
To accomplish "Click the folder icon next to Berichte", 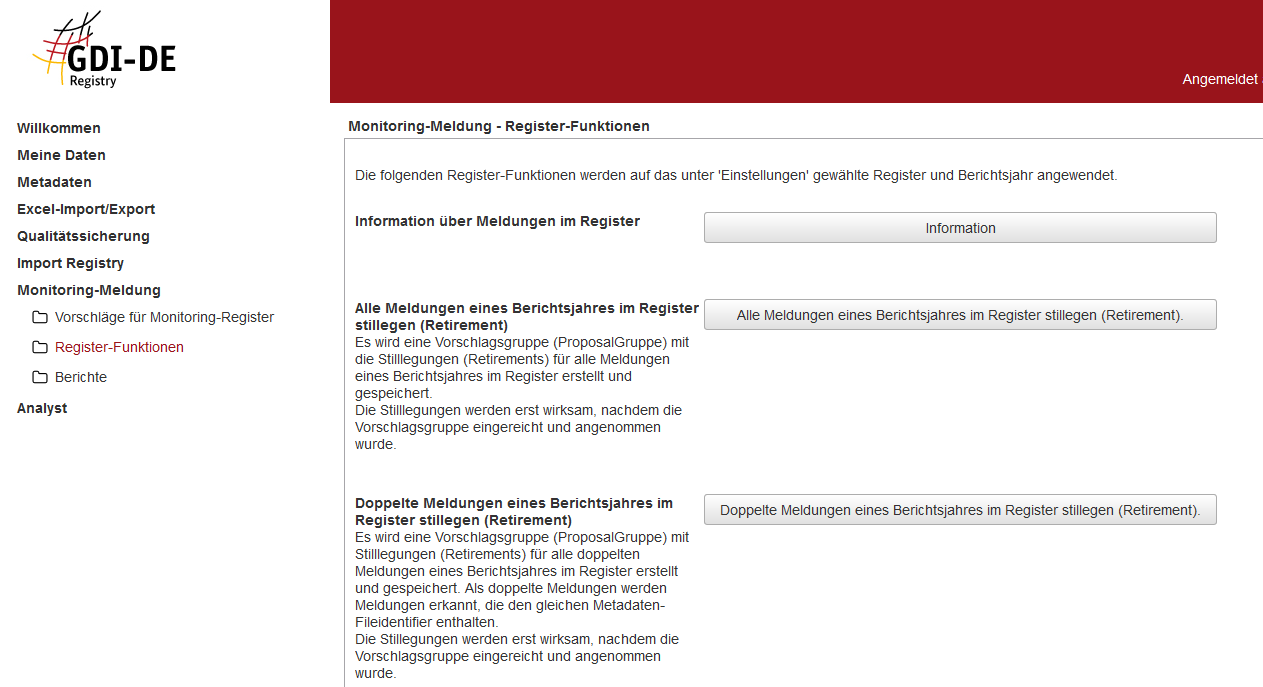I will 40,378.
